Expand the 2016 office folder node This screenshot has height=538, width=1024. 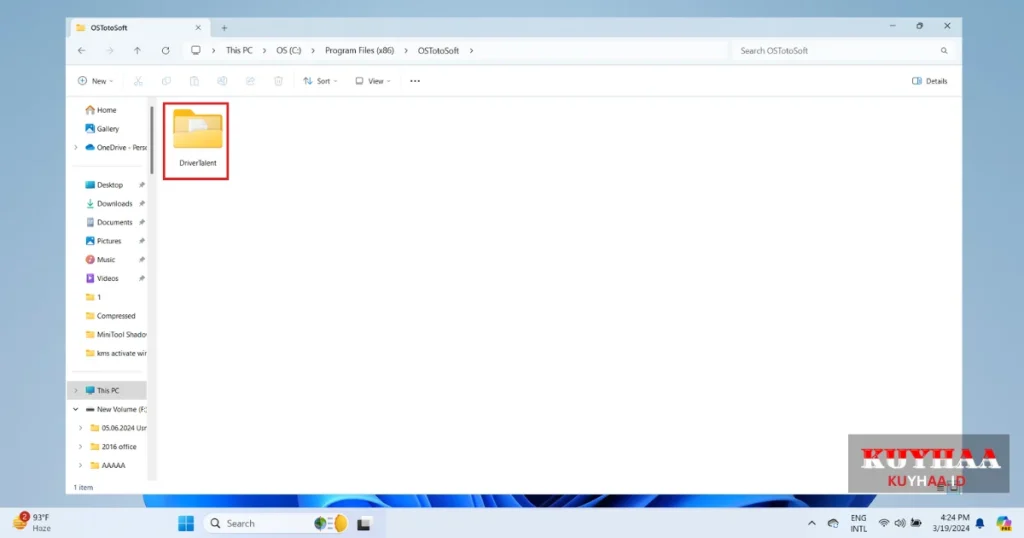coord(80,447)
